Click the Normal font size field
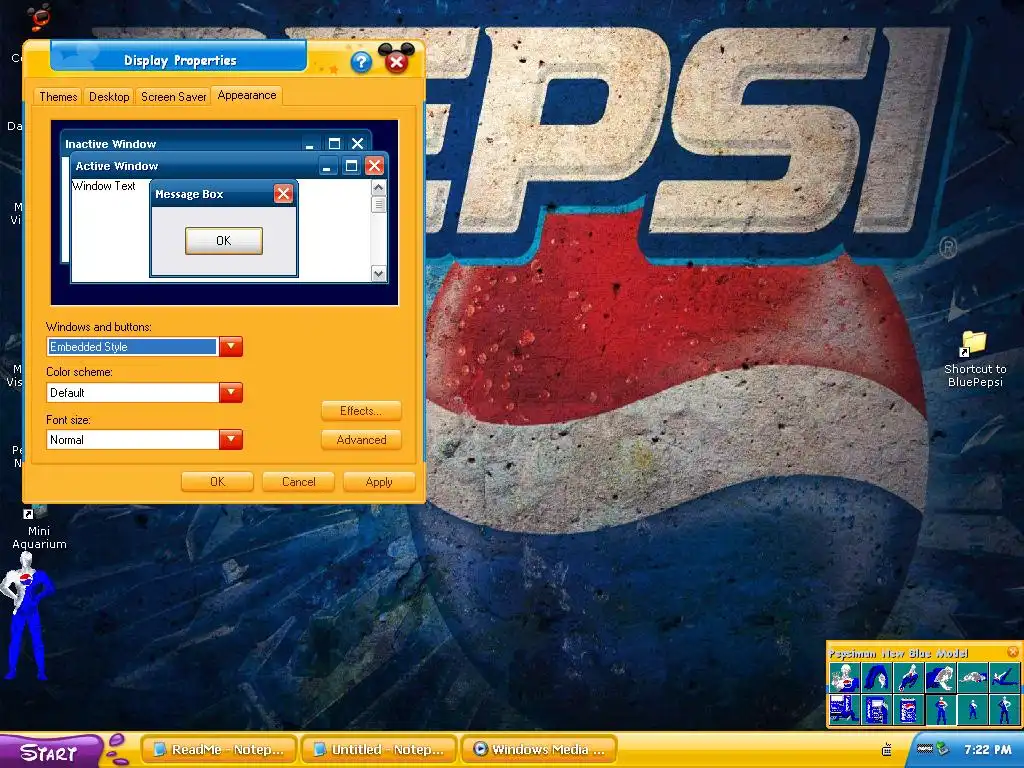 click(x=133, y=440)
